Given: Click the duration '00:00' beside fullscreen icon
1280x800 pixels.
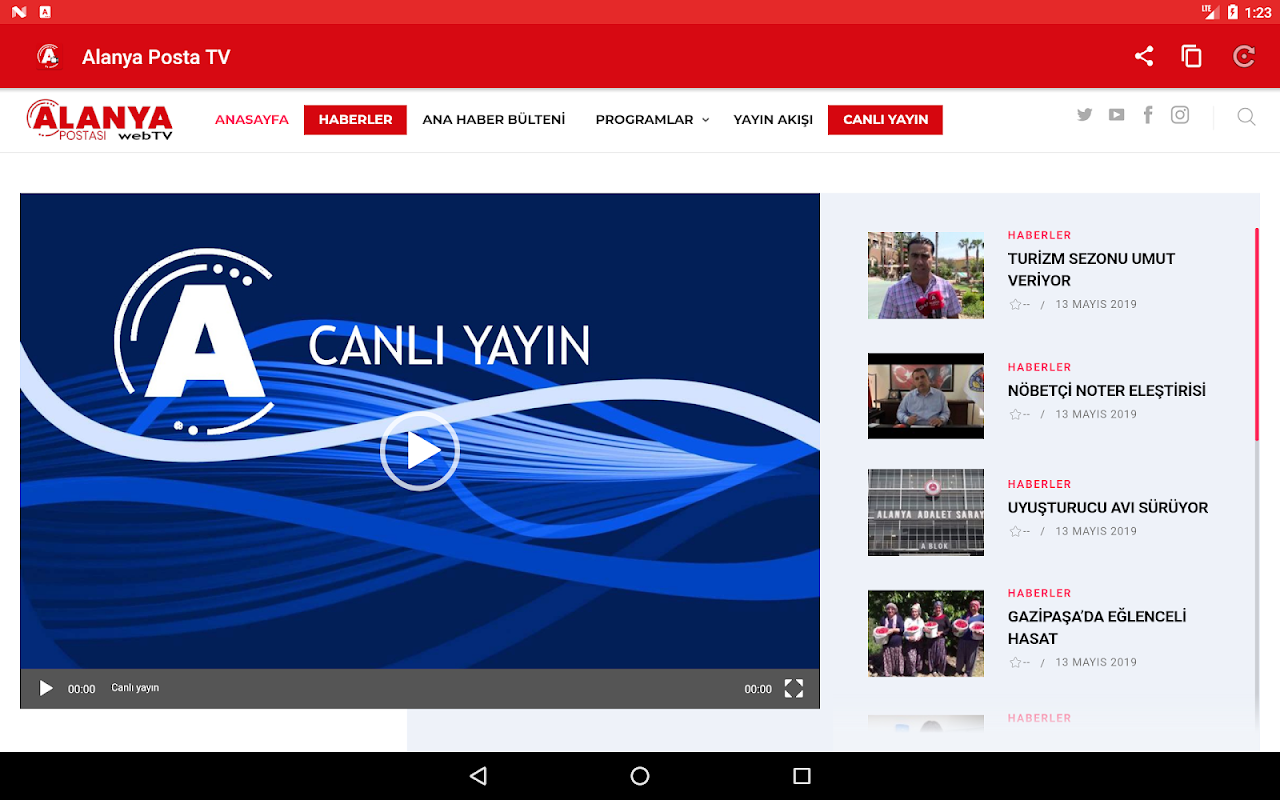Looking at the screenshot, I should point(758,689).
